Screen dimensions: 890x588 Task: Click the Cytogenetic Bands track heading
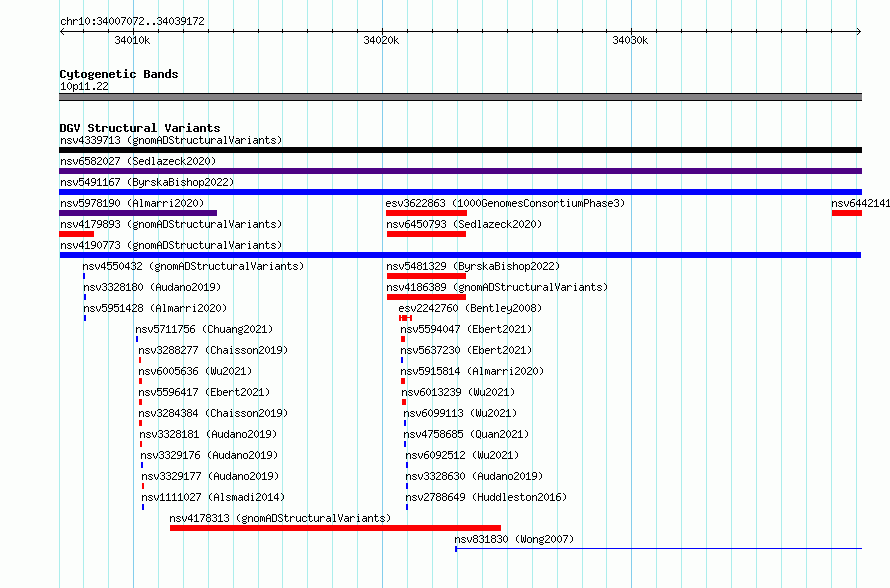[119, 74]
